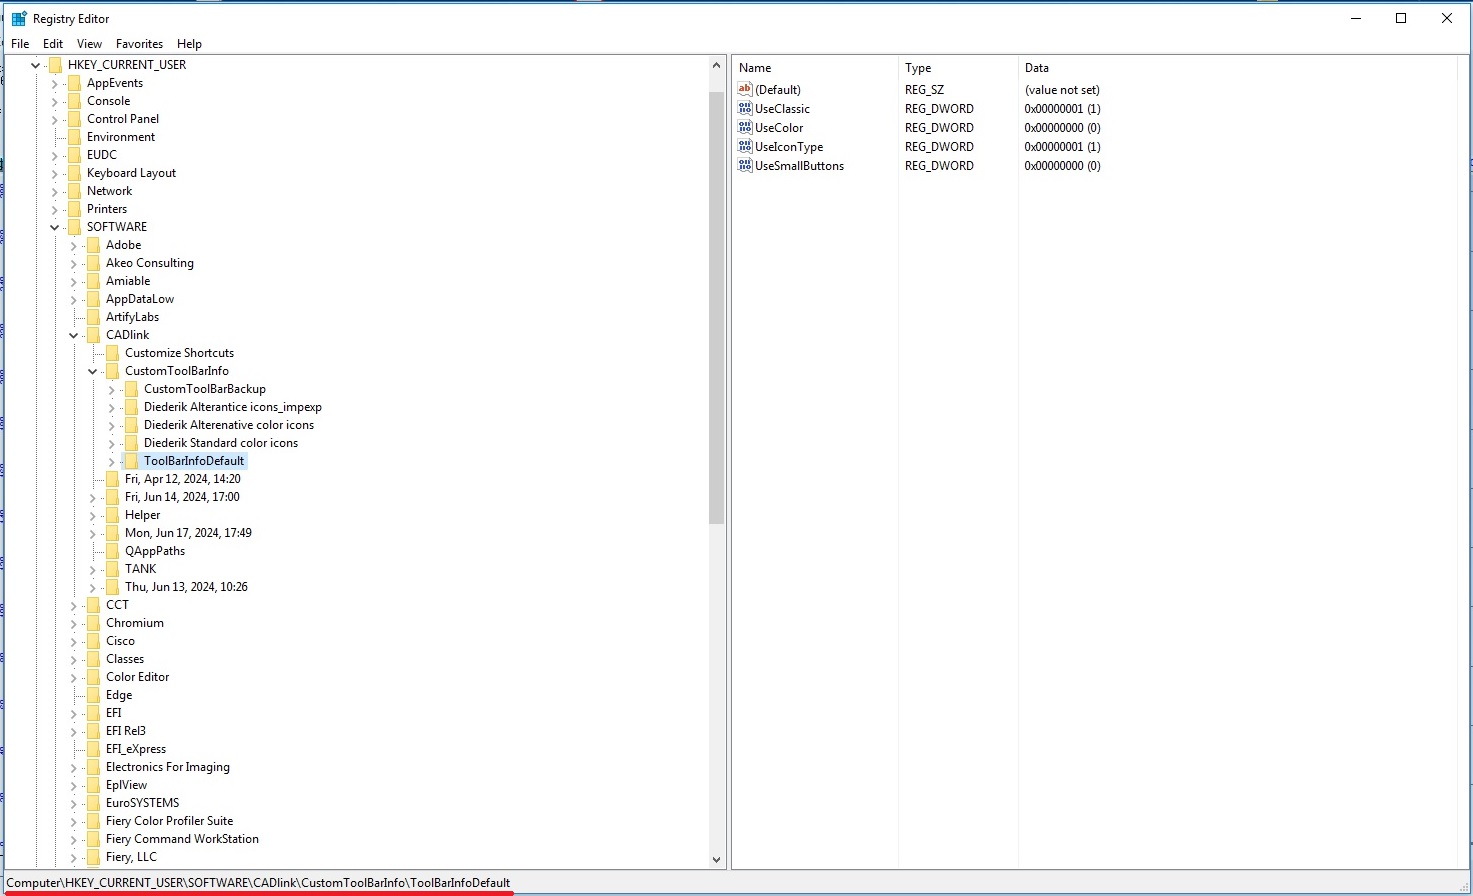
Task: Click the UseSmallButtons DWORD value icon
Action: click(745, 165)
